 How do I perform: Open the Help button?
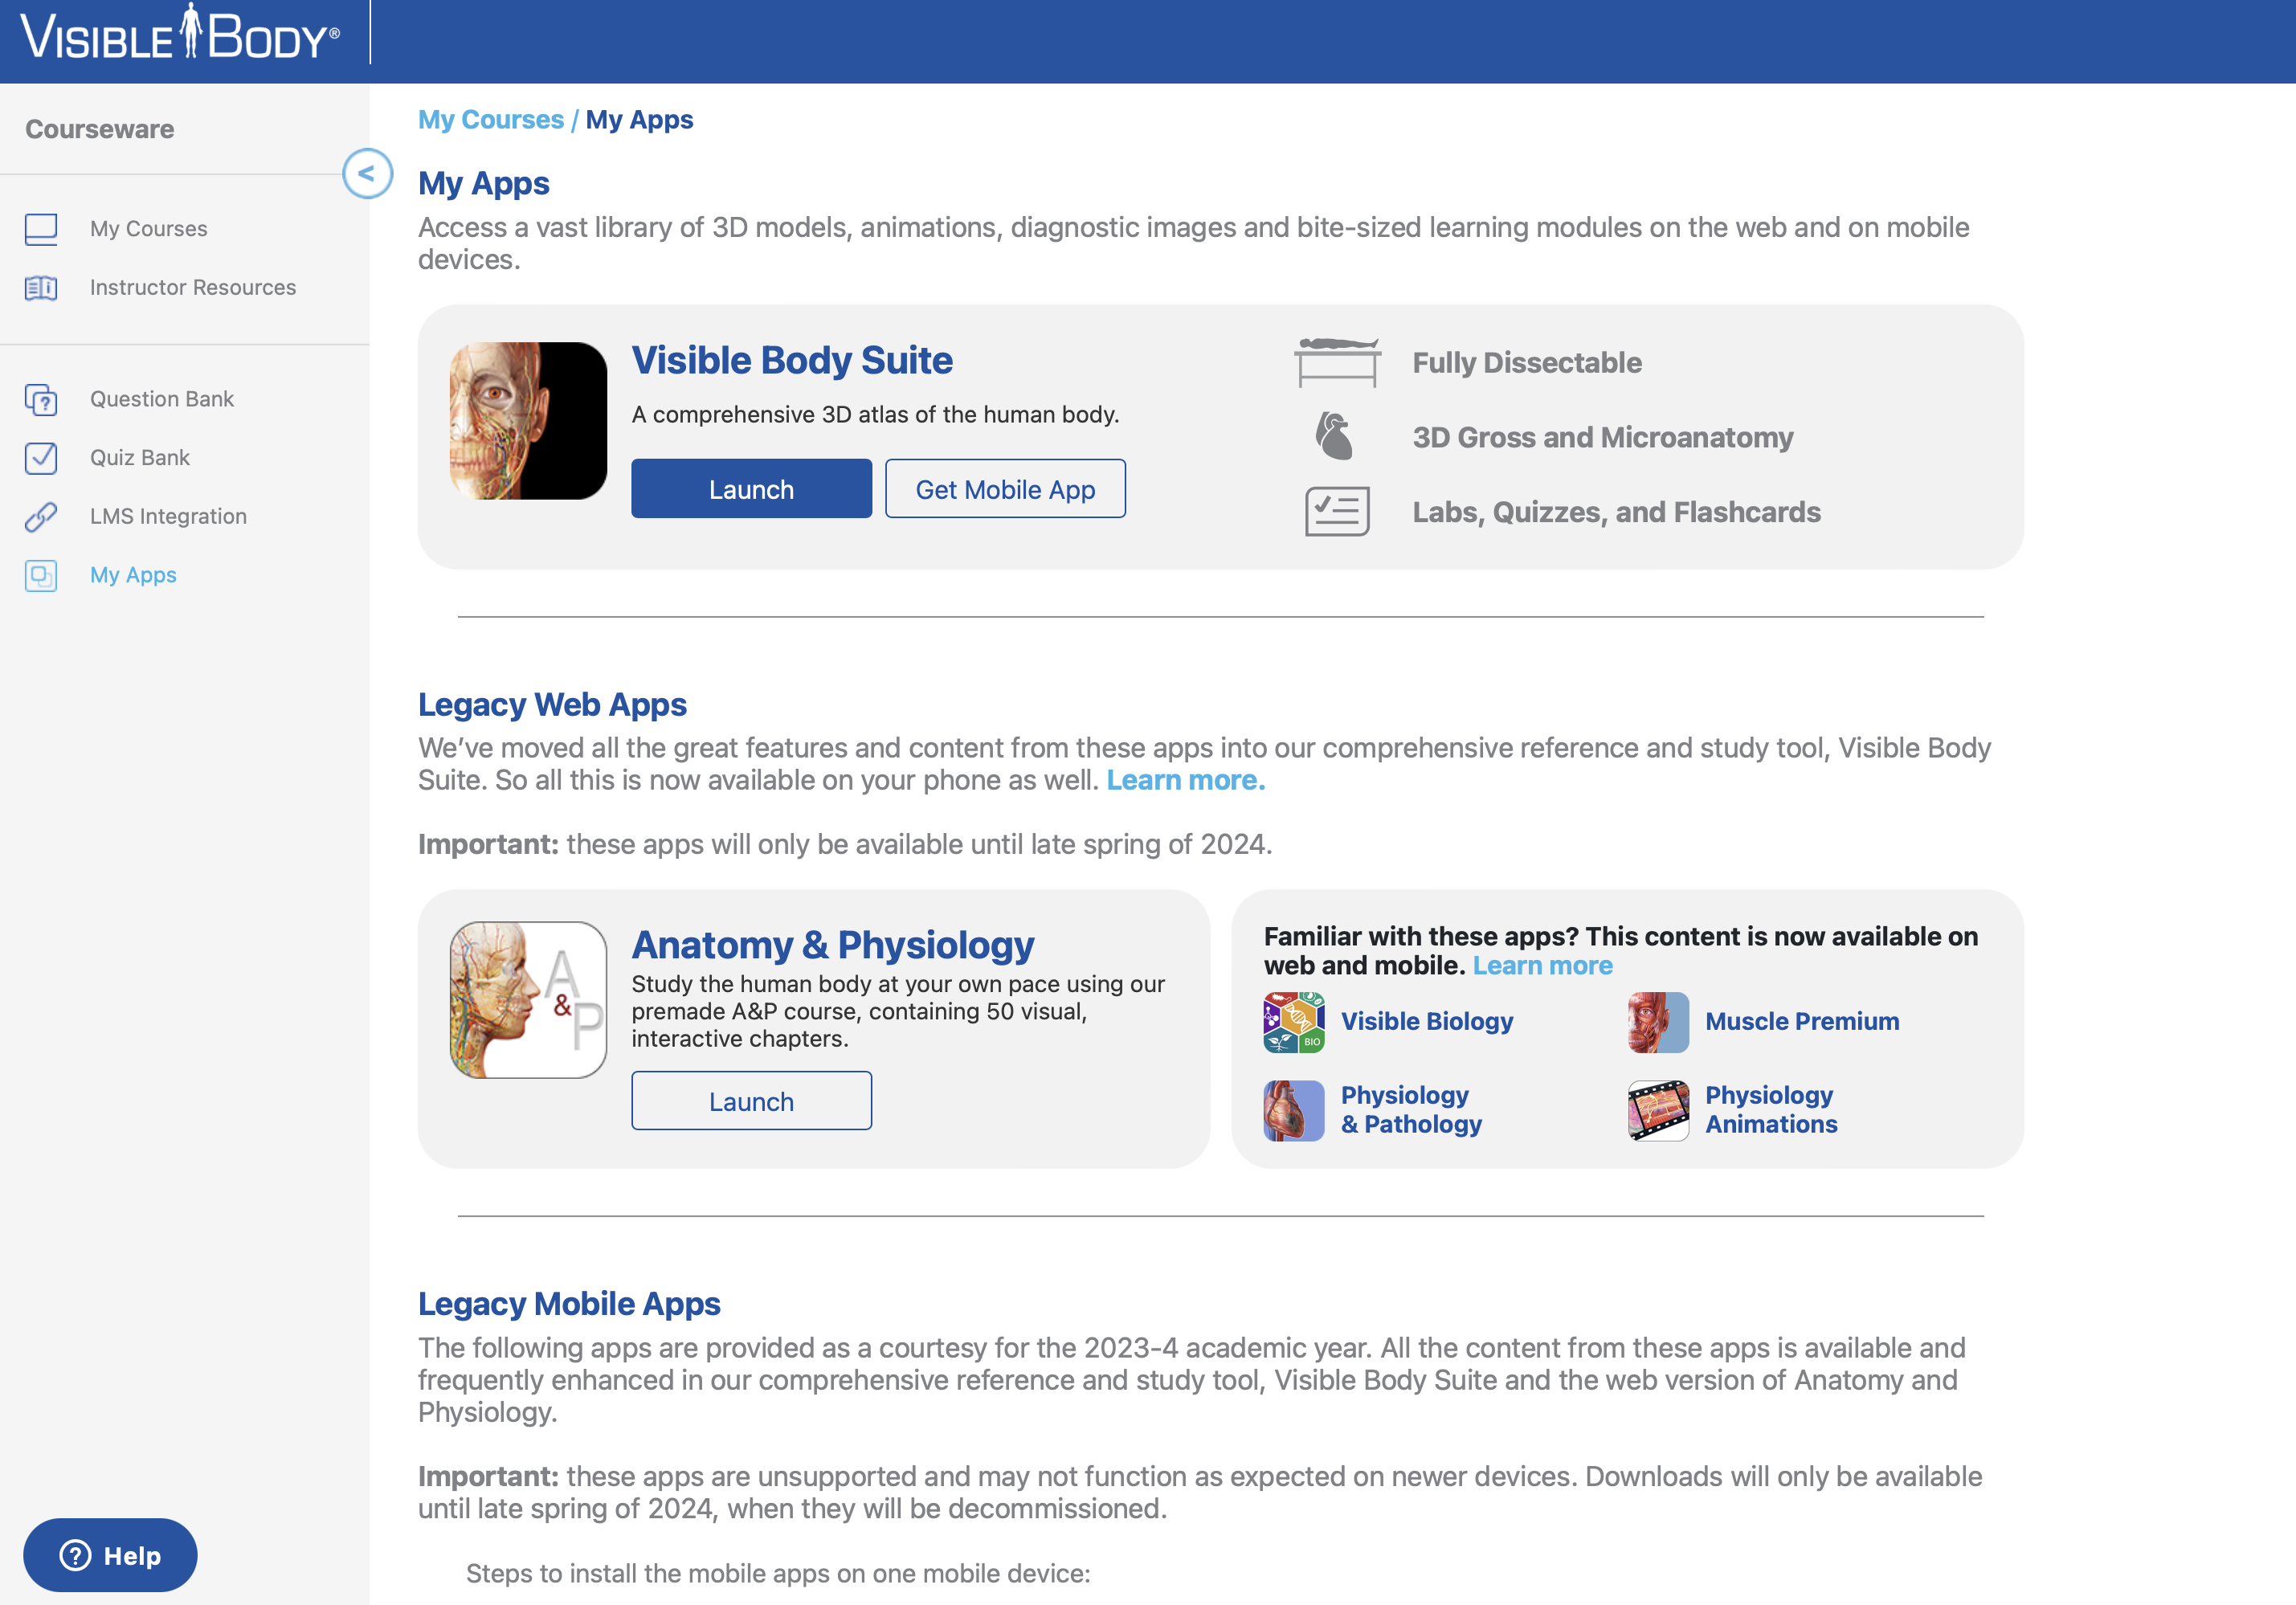110,1555
